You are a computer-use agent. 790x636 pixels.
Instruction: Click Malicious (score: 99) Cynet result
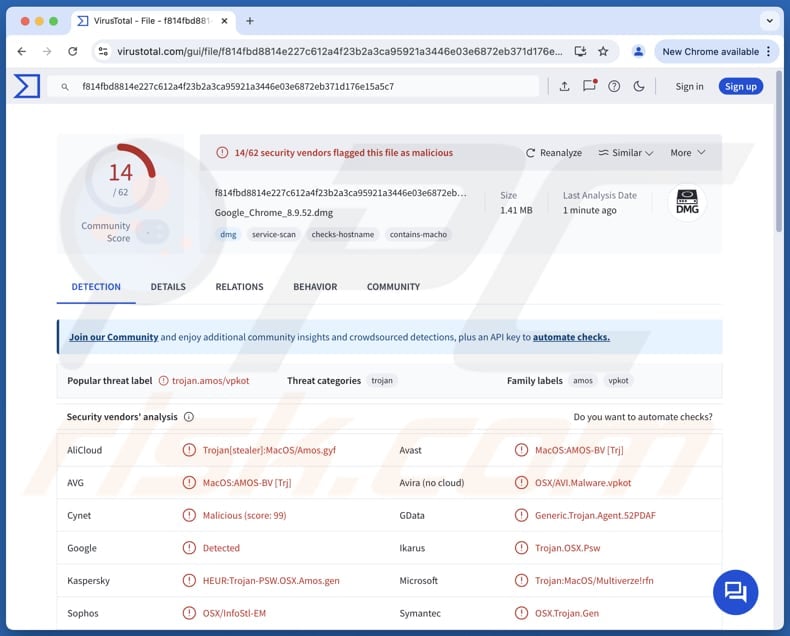[244, 515]
